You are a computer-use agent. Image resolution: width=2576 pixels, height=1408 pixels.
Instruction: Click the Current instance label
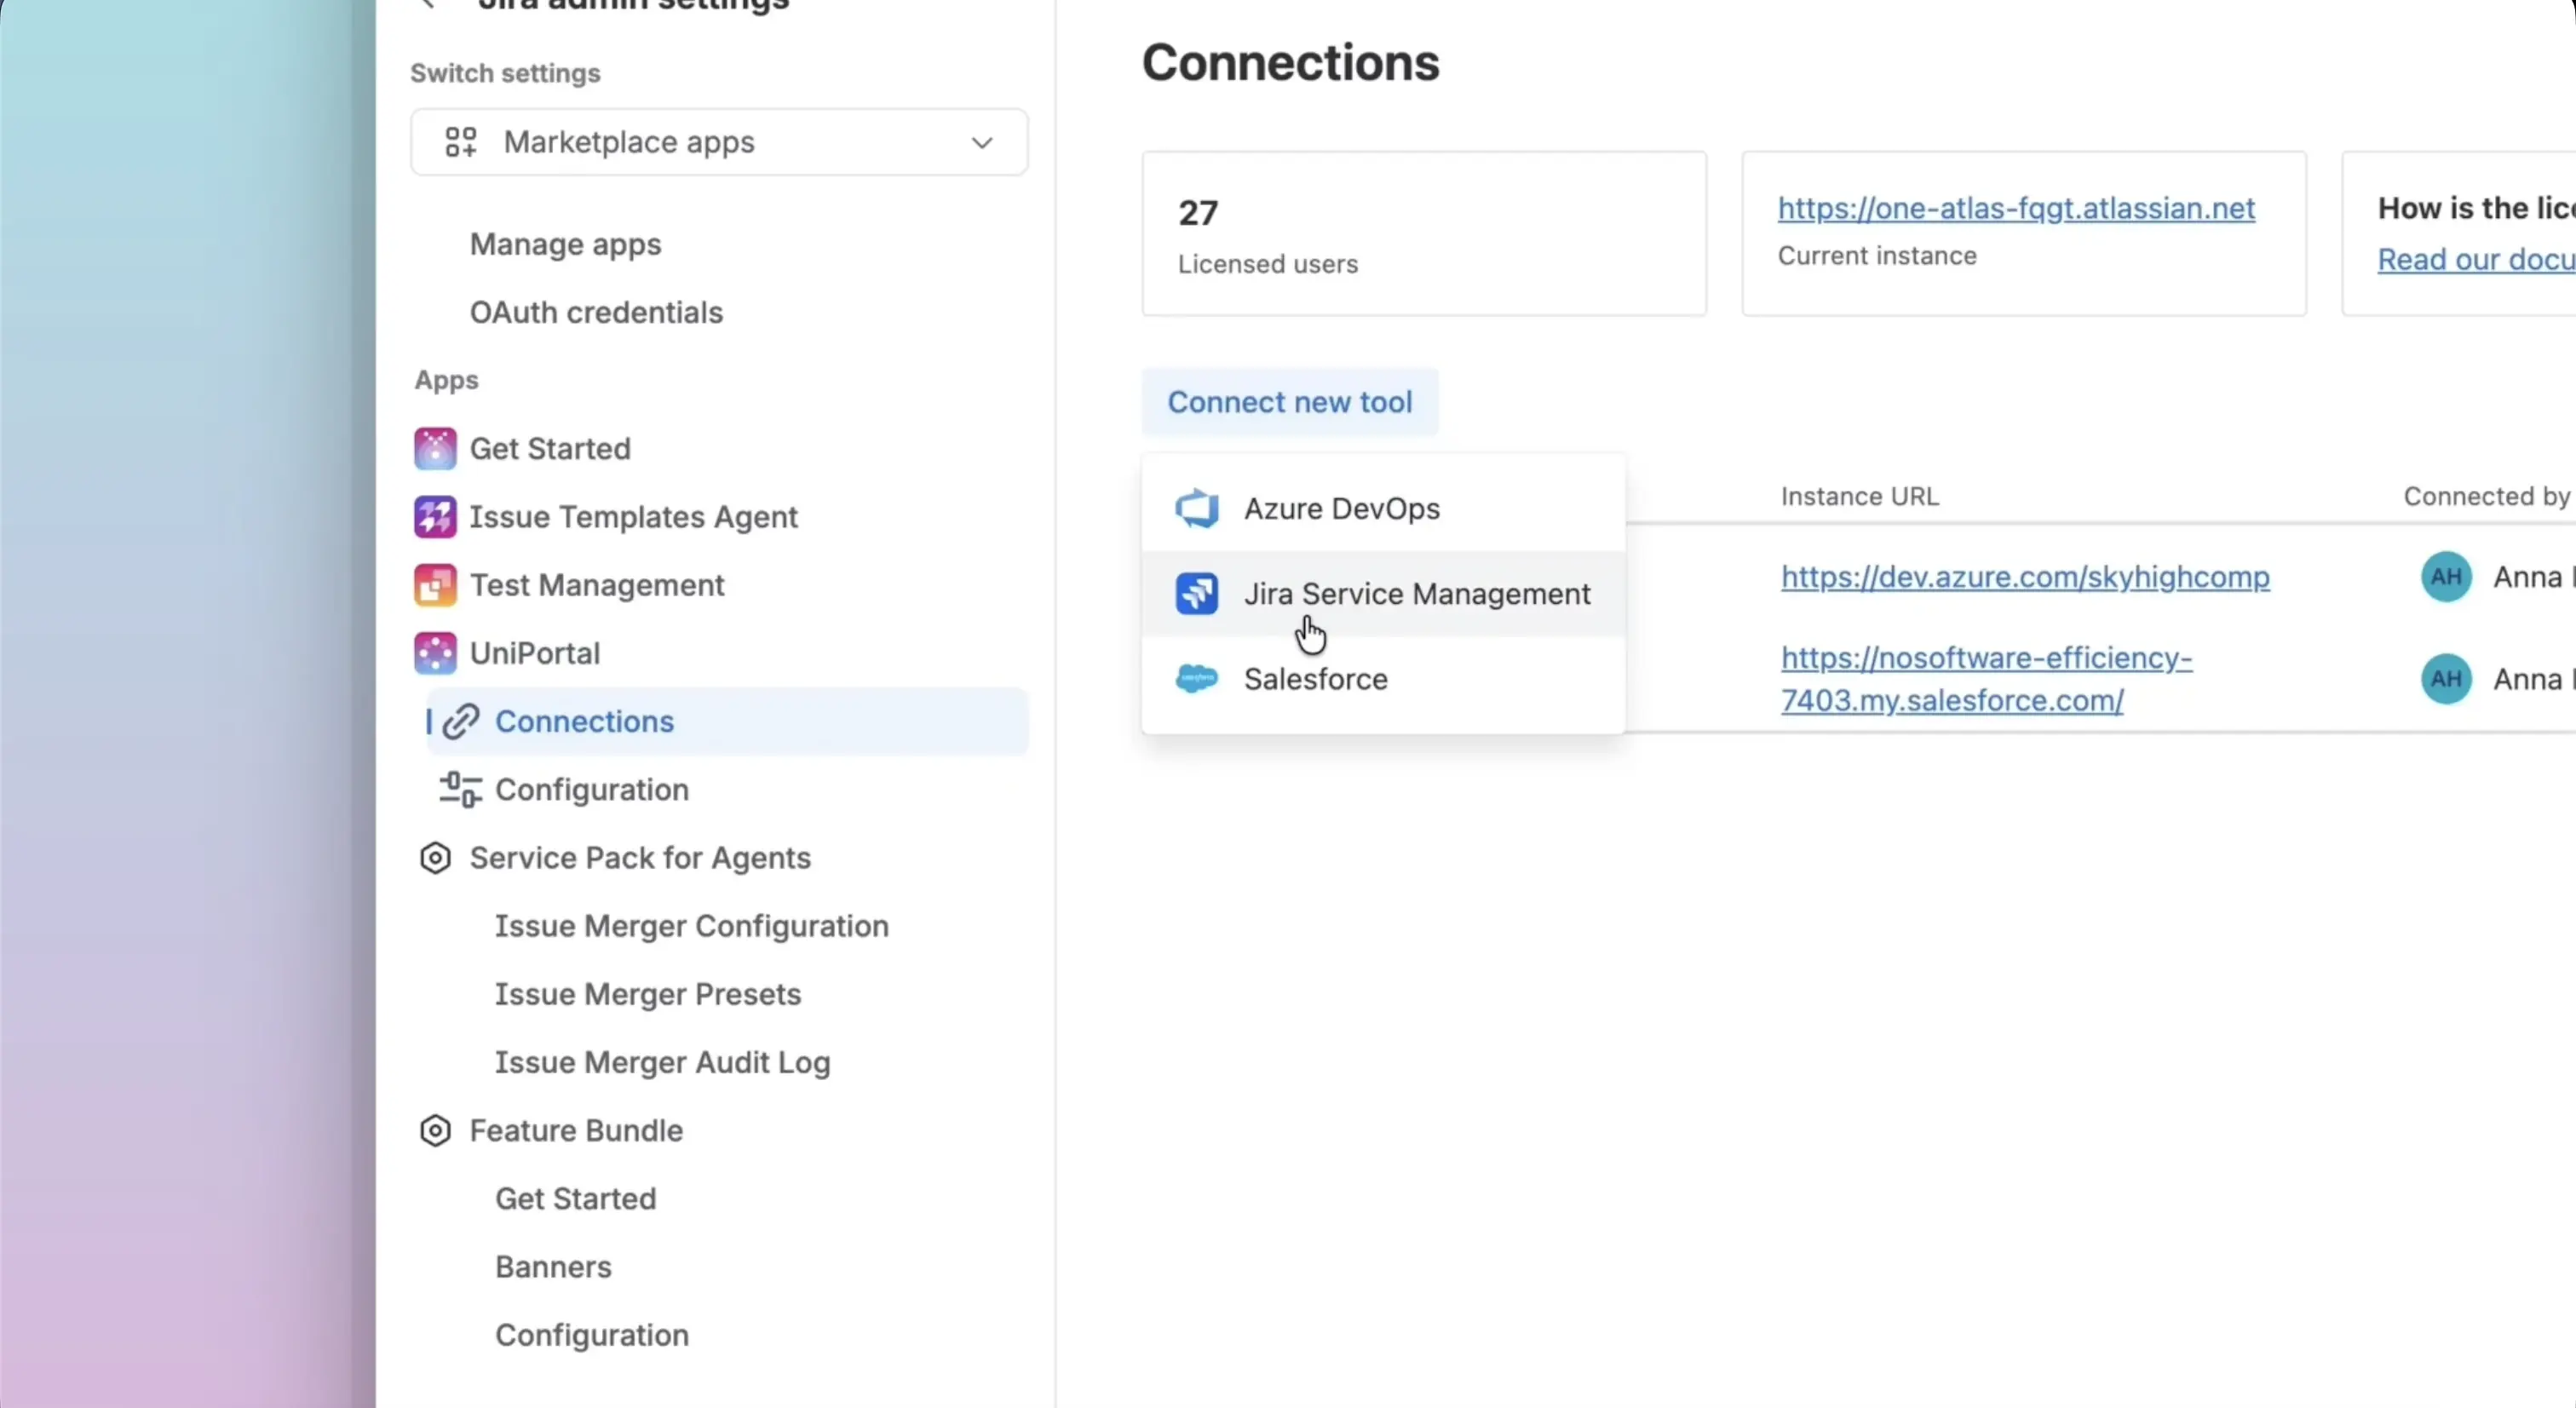[1877, 255]
